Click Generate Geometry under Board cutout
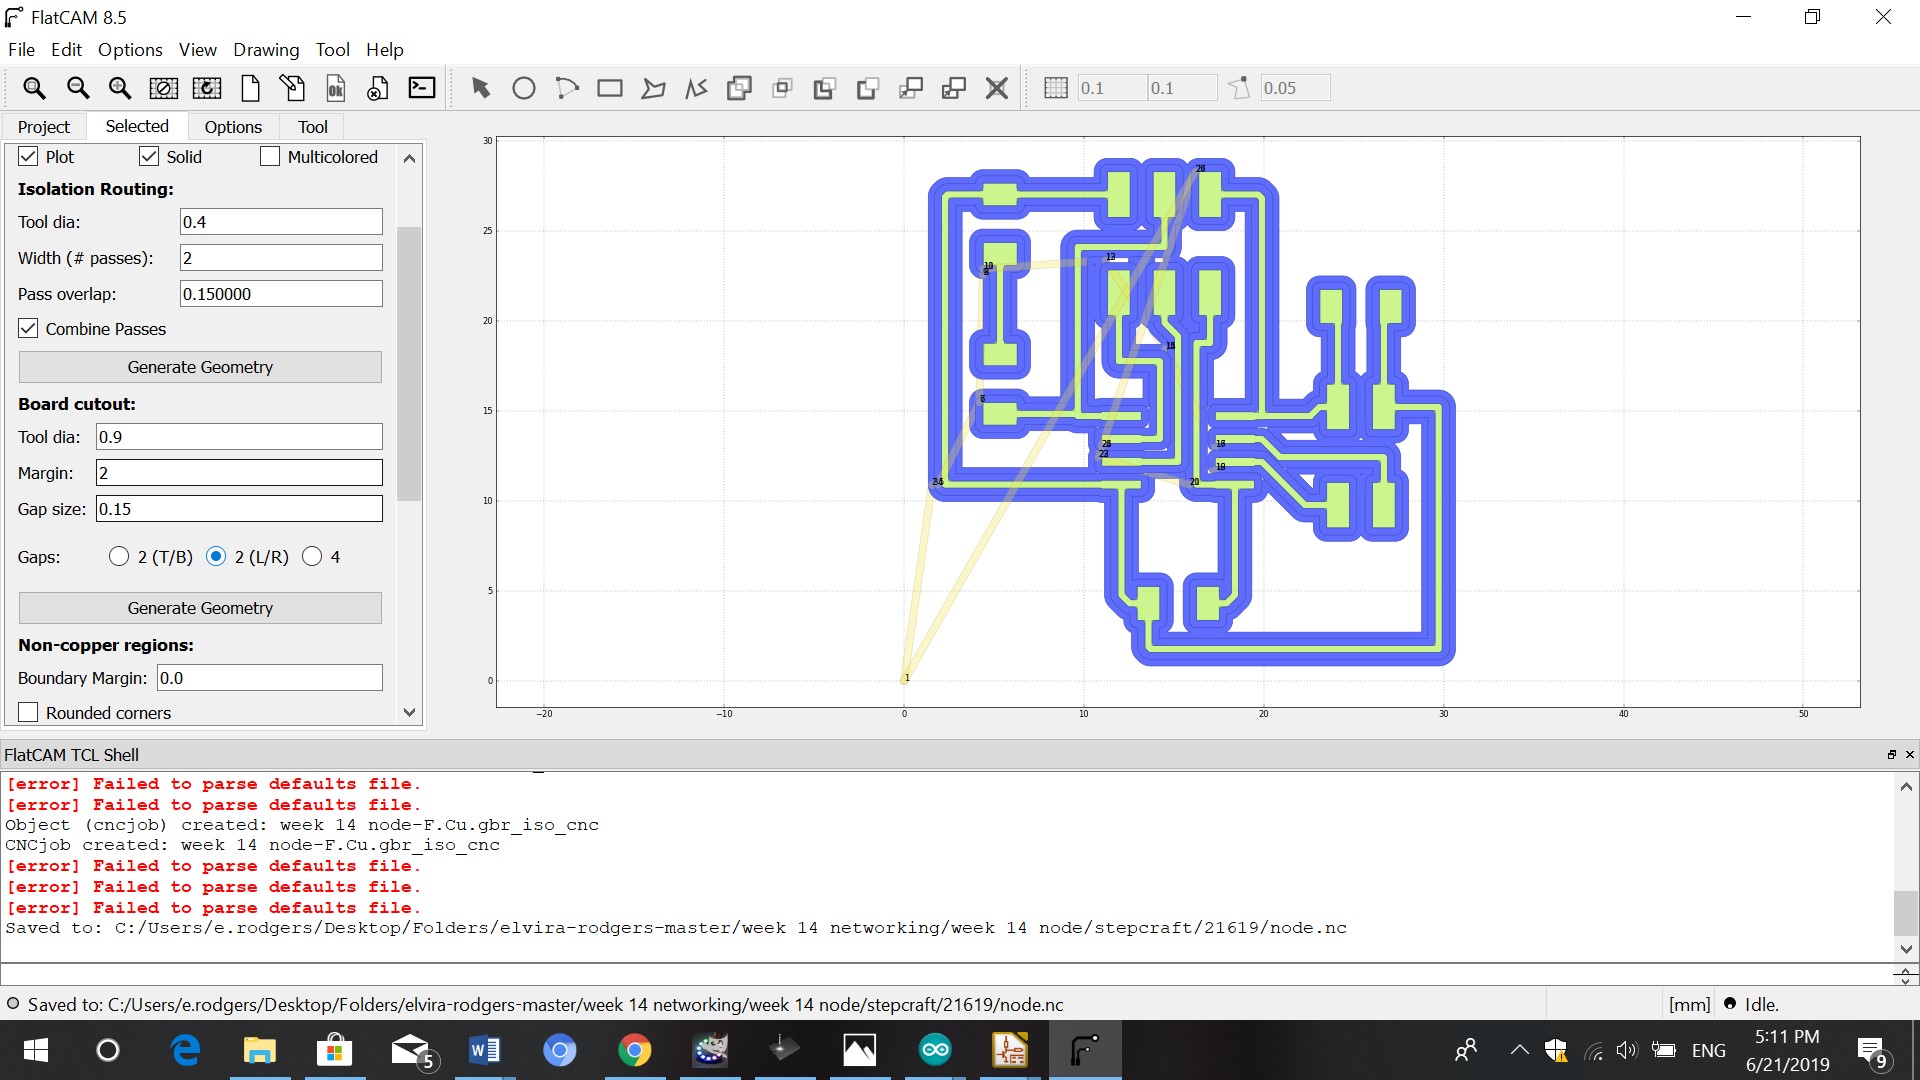 point(200,608)
